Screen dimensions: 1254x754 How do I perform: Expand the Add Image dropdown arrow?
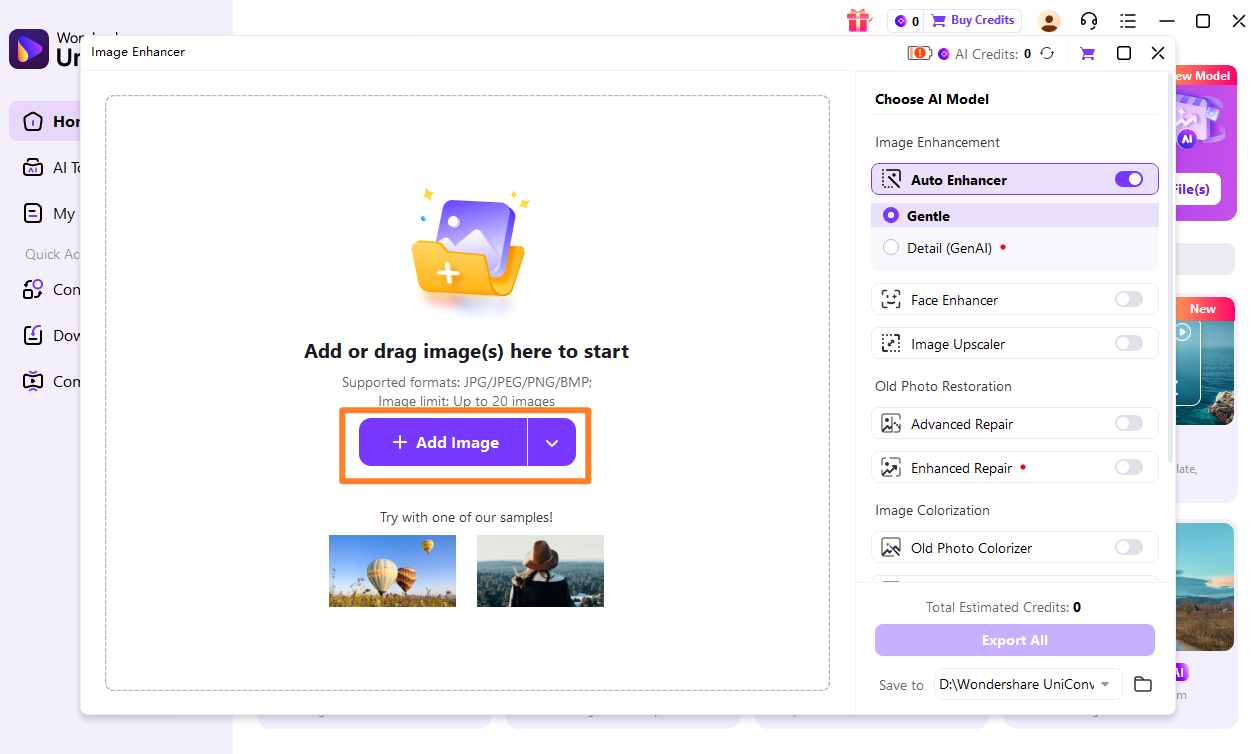[x=552, y=443]
